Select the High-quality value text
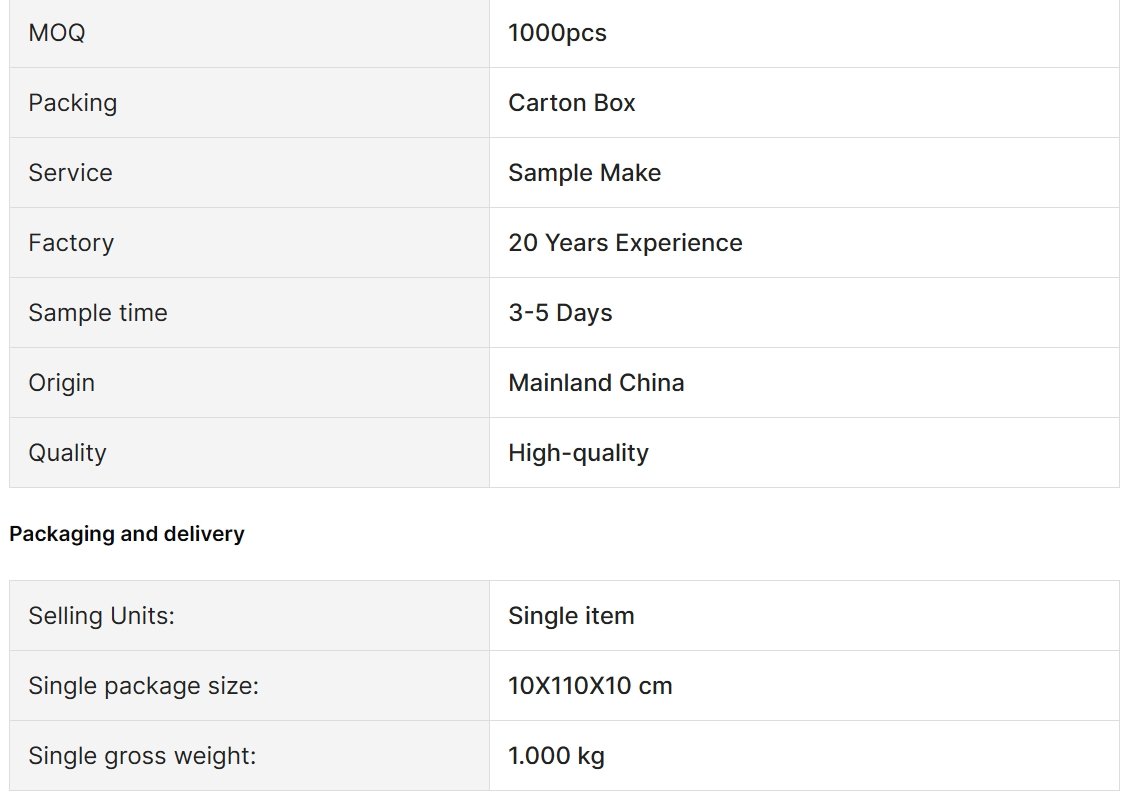This screenshot has height=799, width=1132. point(578,453)
